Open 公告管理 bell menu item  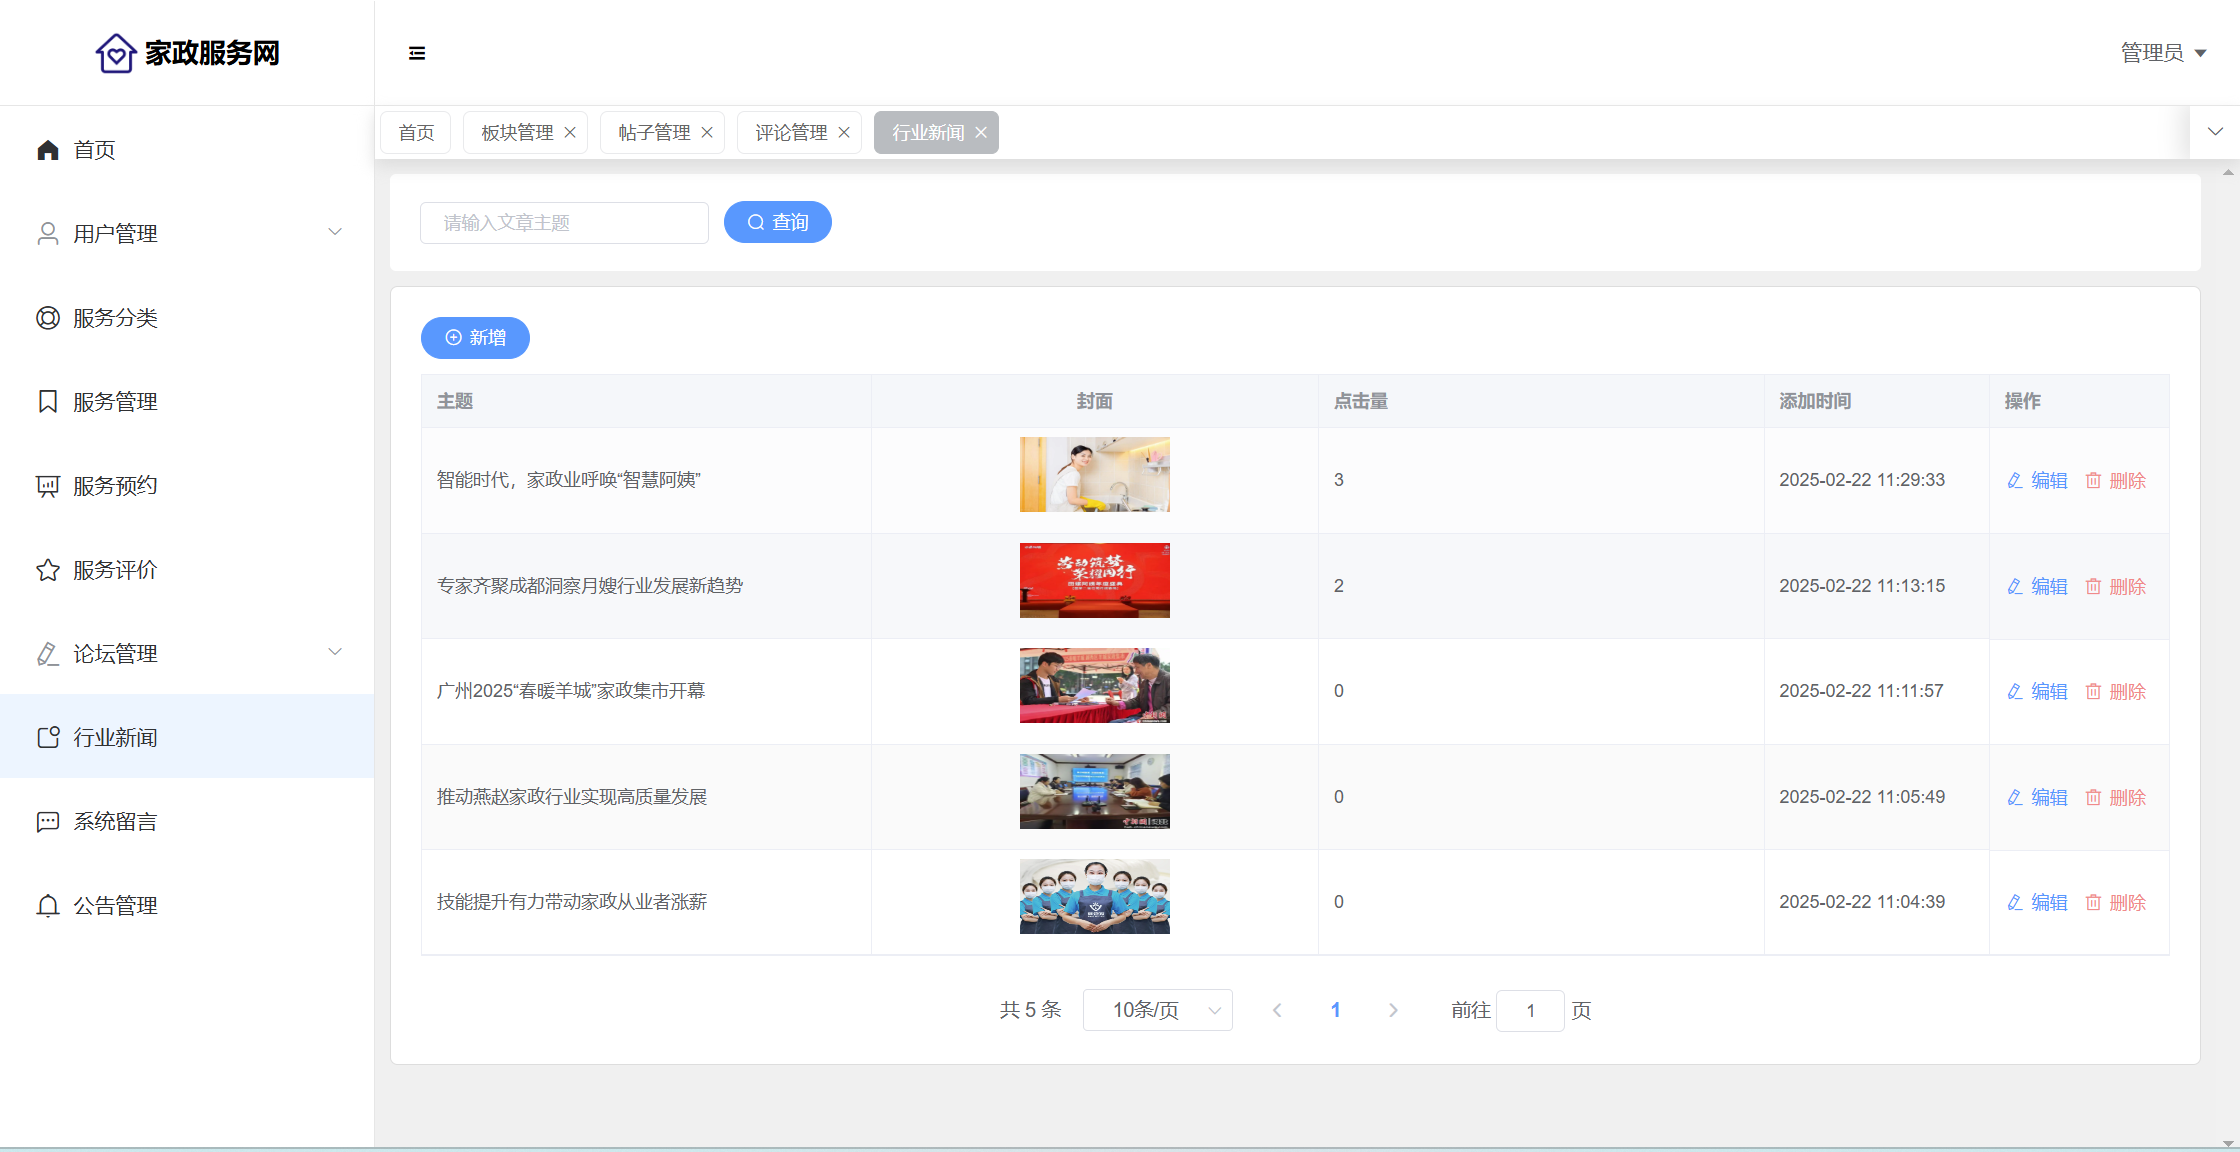click(115, 906)
